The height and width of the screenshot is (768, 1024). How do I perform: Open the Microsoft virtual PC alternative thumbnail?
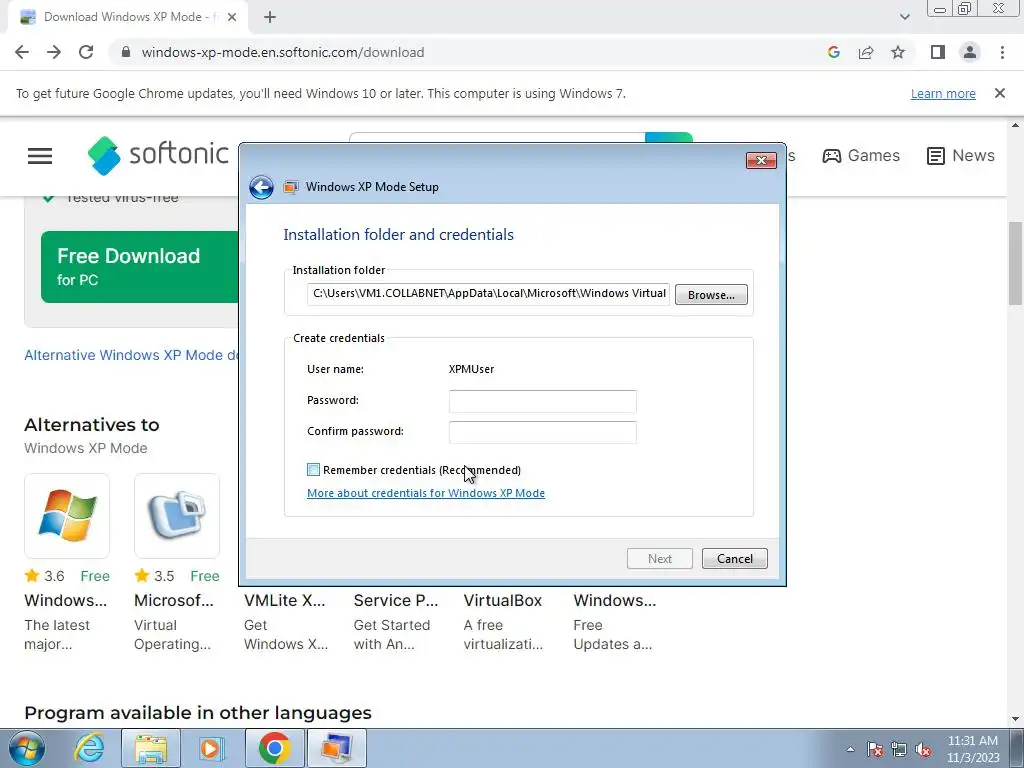tap(177, 516)
